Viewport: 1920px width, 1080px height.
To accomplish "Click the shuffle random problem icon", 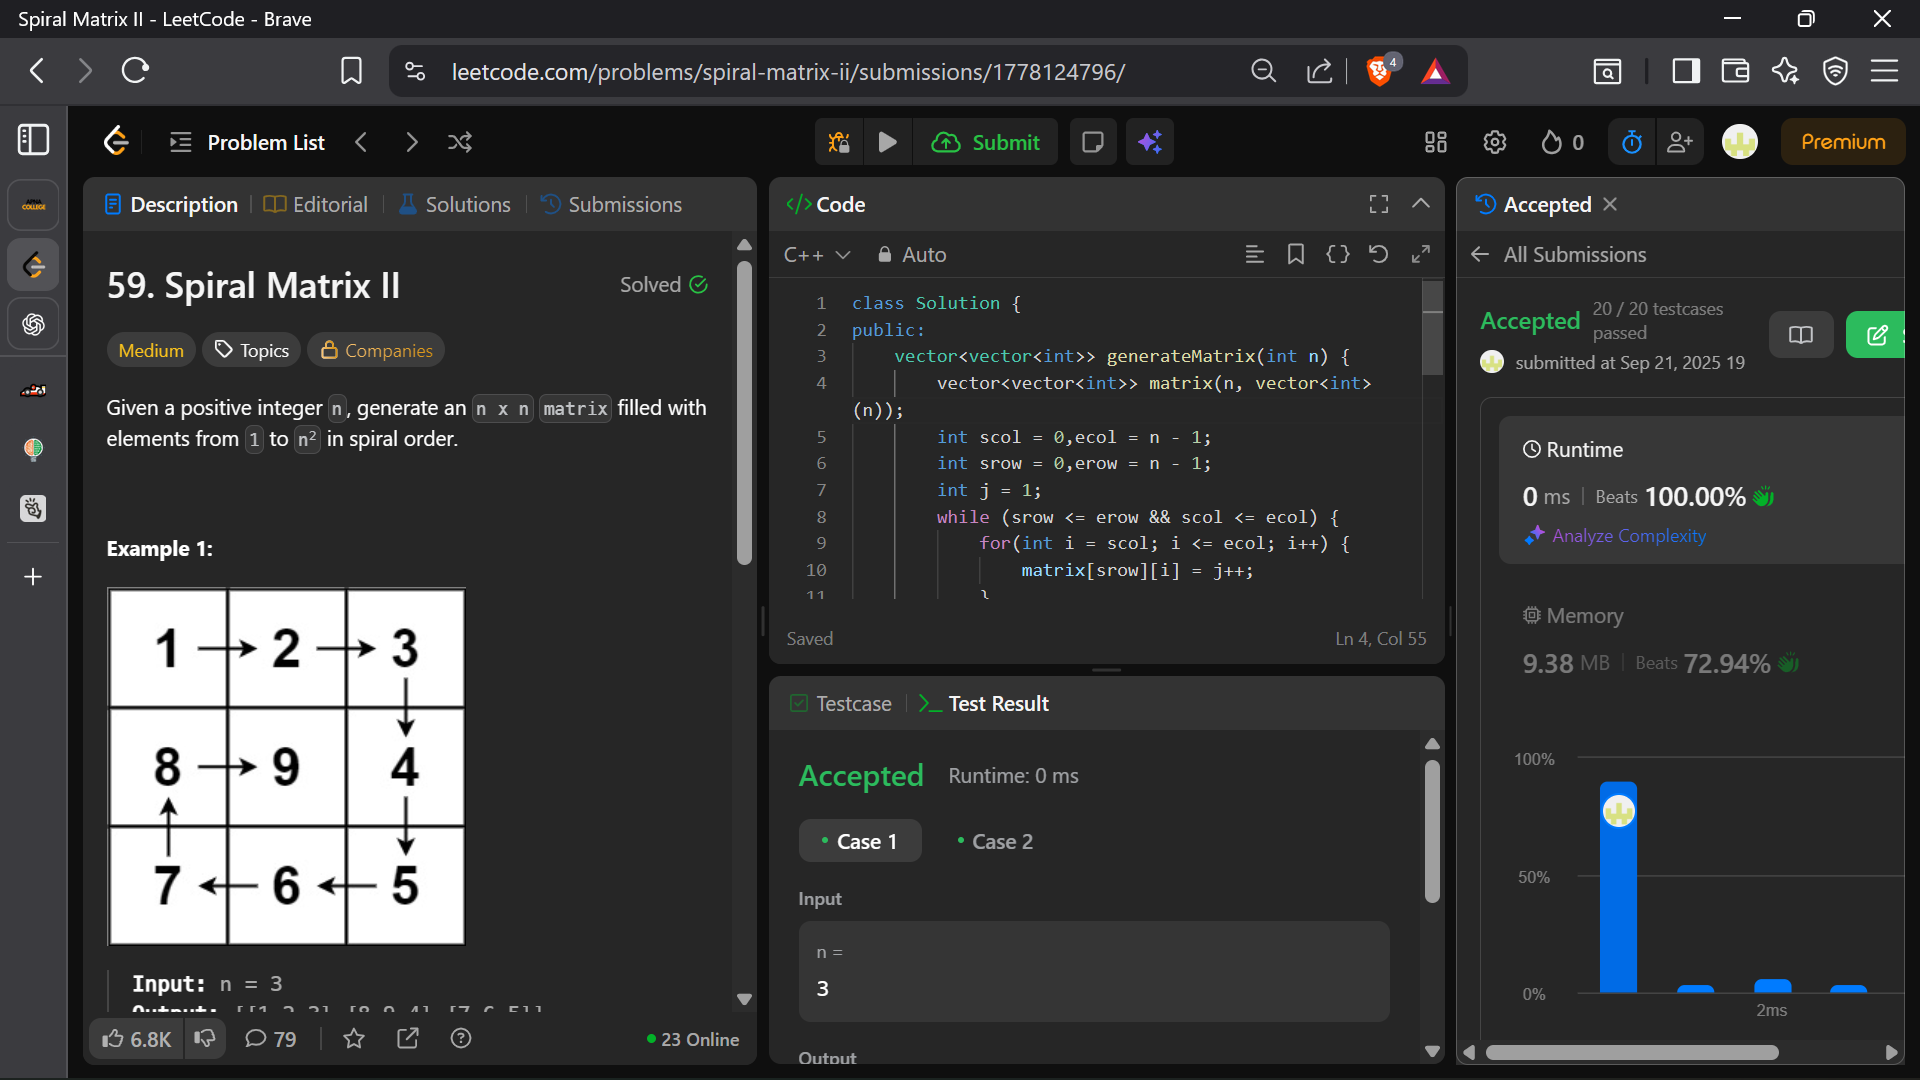I will (x=460, y=142).
